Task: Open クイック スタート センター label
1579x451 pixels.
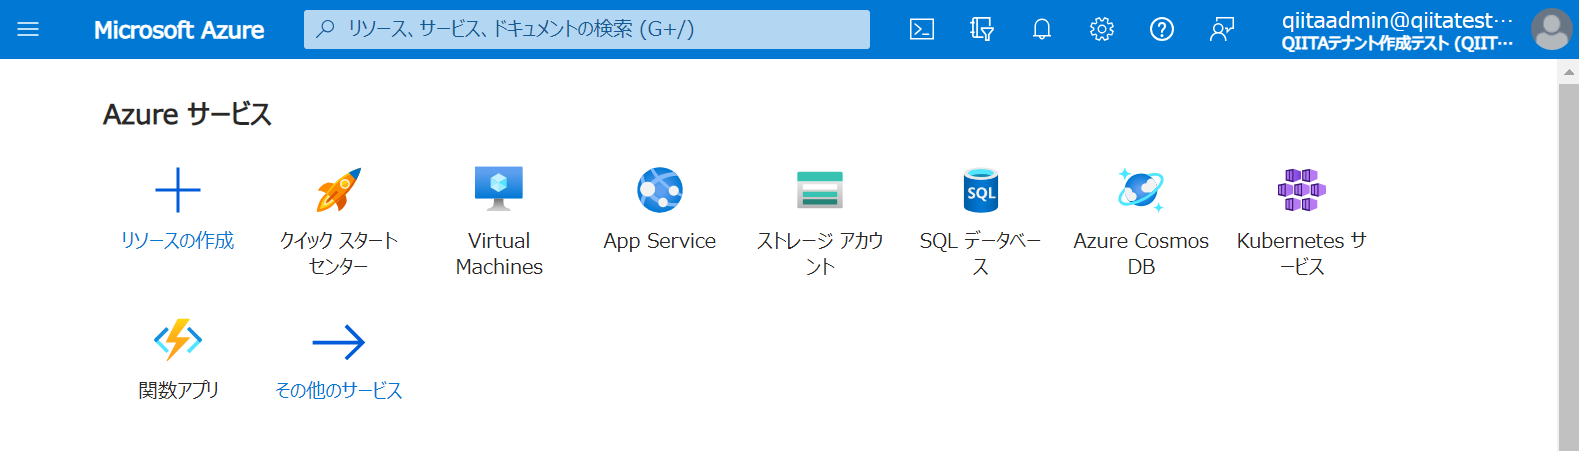Action: tap(339, 253)
